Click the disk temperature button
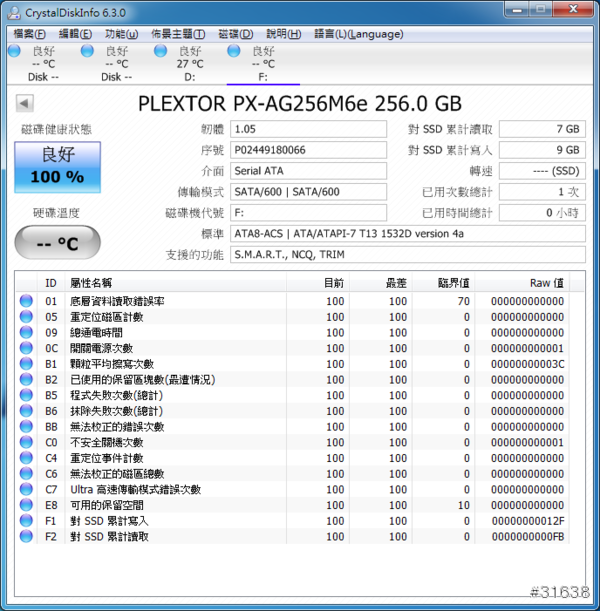 point(57,242)
